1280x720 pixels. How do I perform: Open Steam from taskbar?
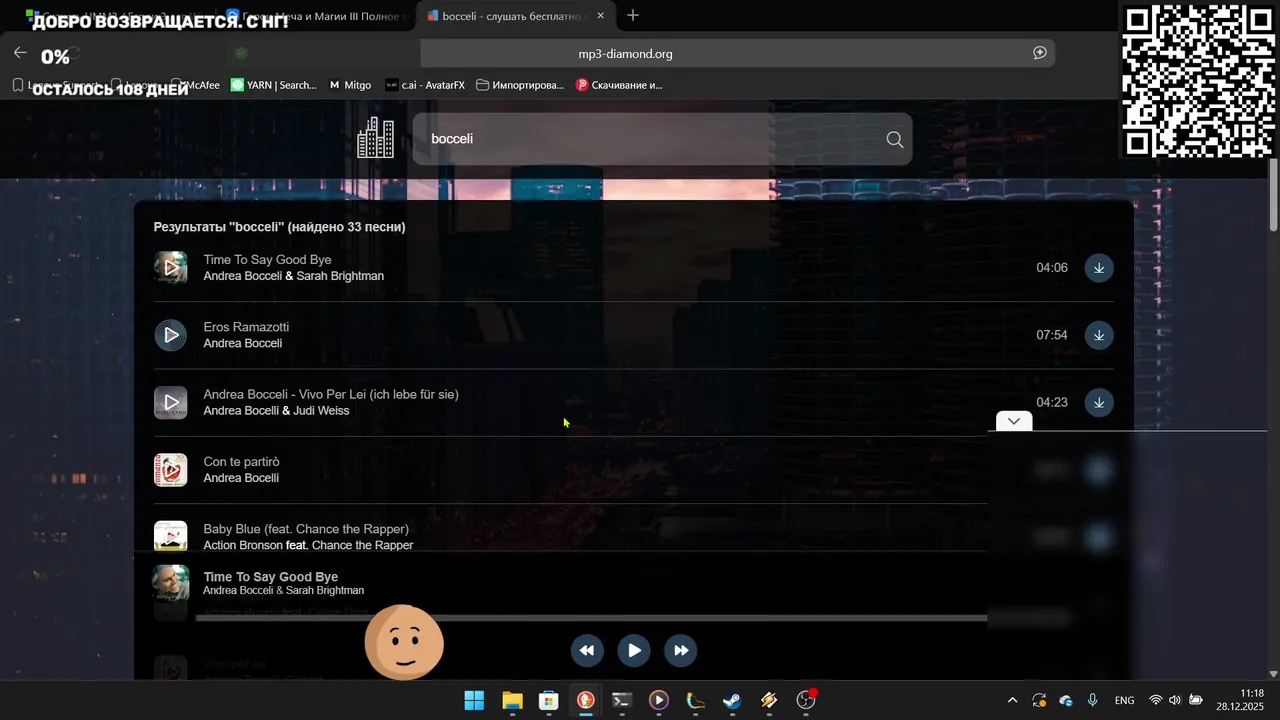point(732,700)
